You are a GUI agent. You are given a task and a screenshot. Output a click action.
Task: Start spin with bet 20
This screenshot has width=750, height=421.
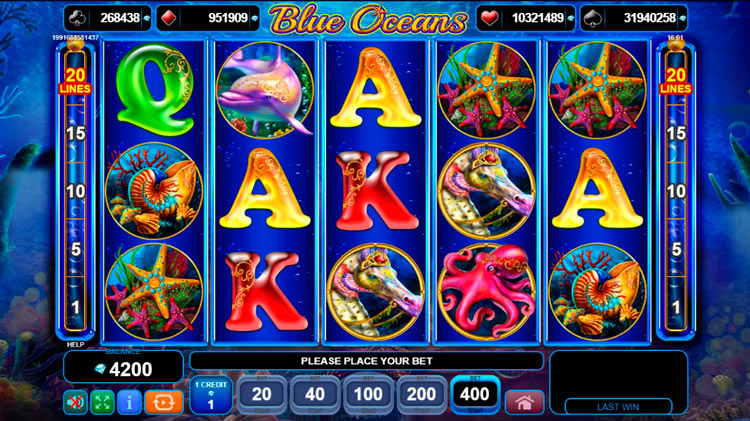point(262,395)
